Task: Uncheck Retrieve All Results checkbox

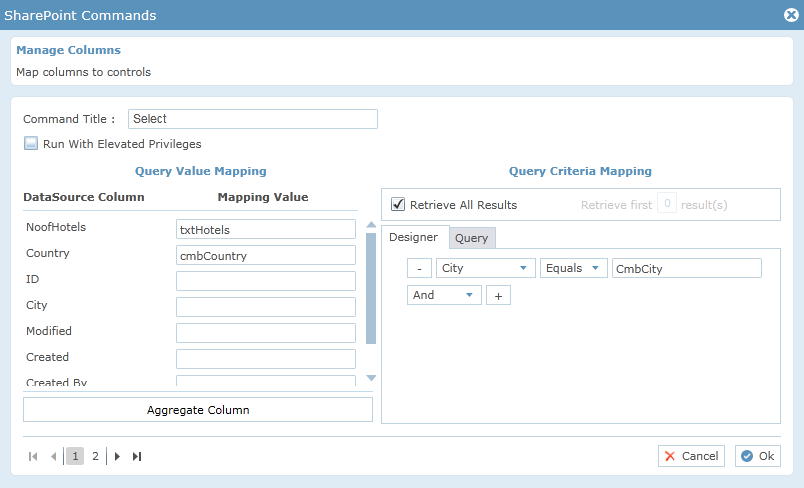Action: [398, 204]
